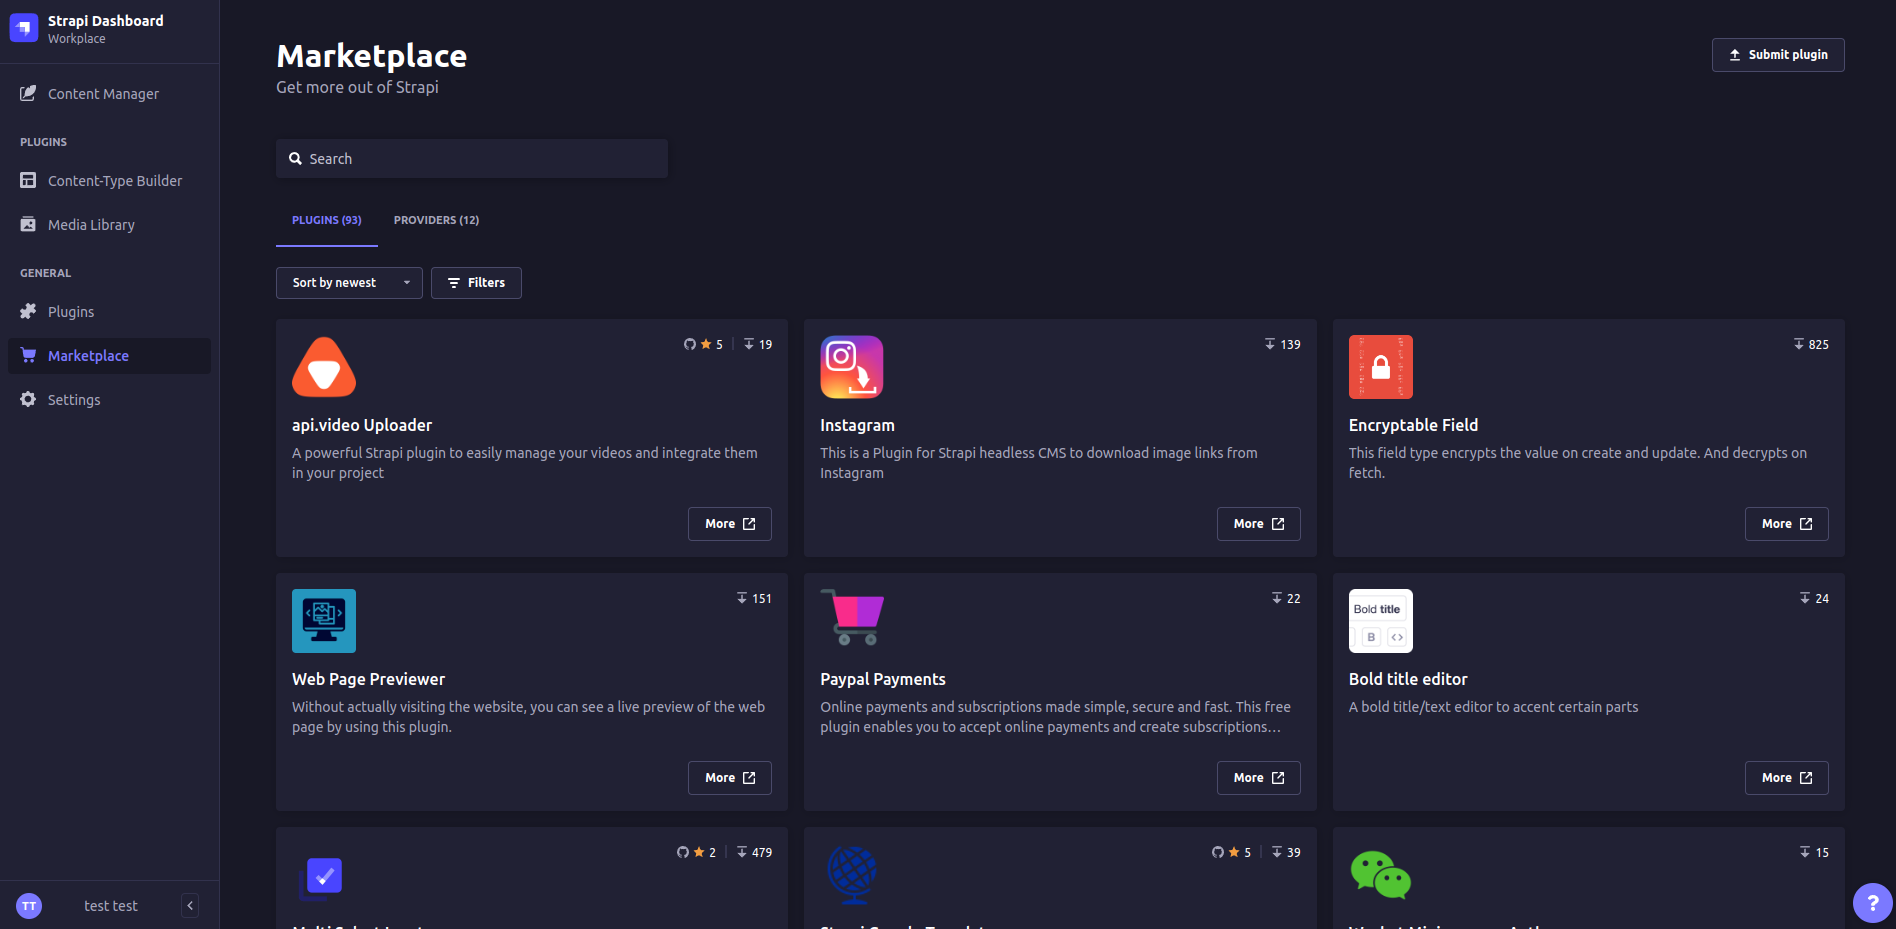Screen dimensions: 1896x929
Task: Click the Content-Type Builder layout icon
Action: 28,180
